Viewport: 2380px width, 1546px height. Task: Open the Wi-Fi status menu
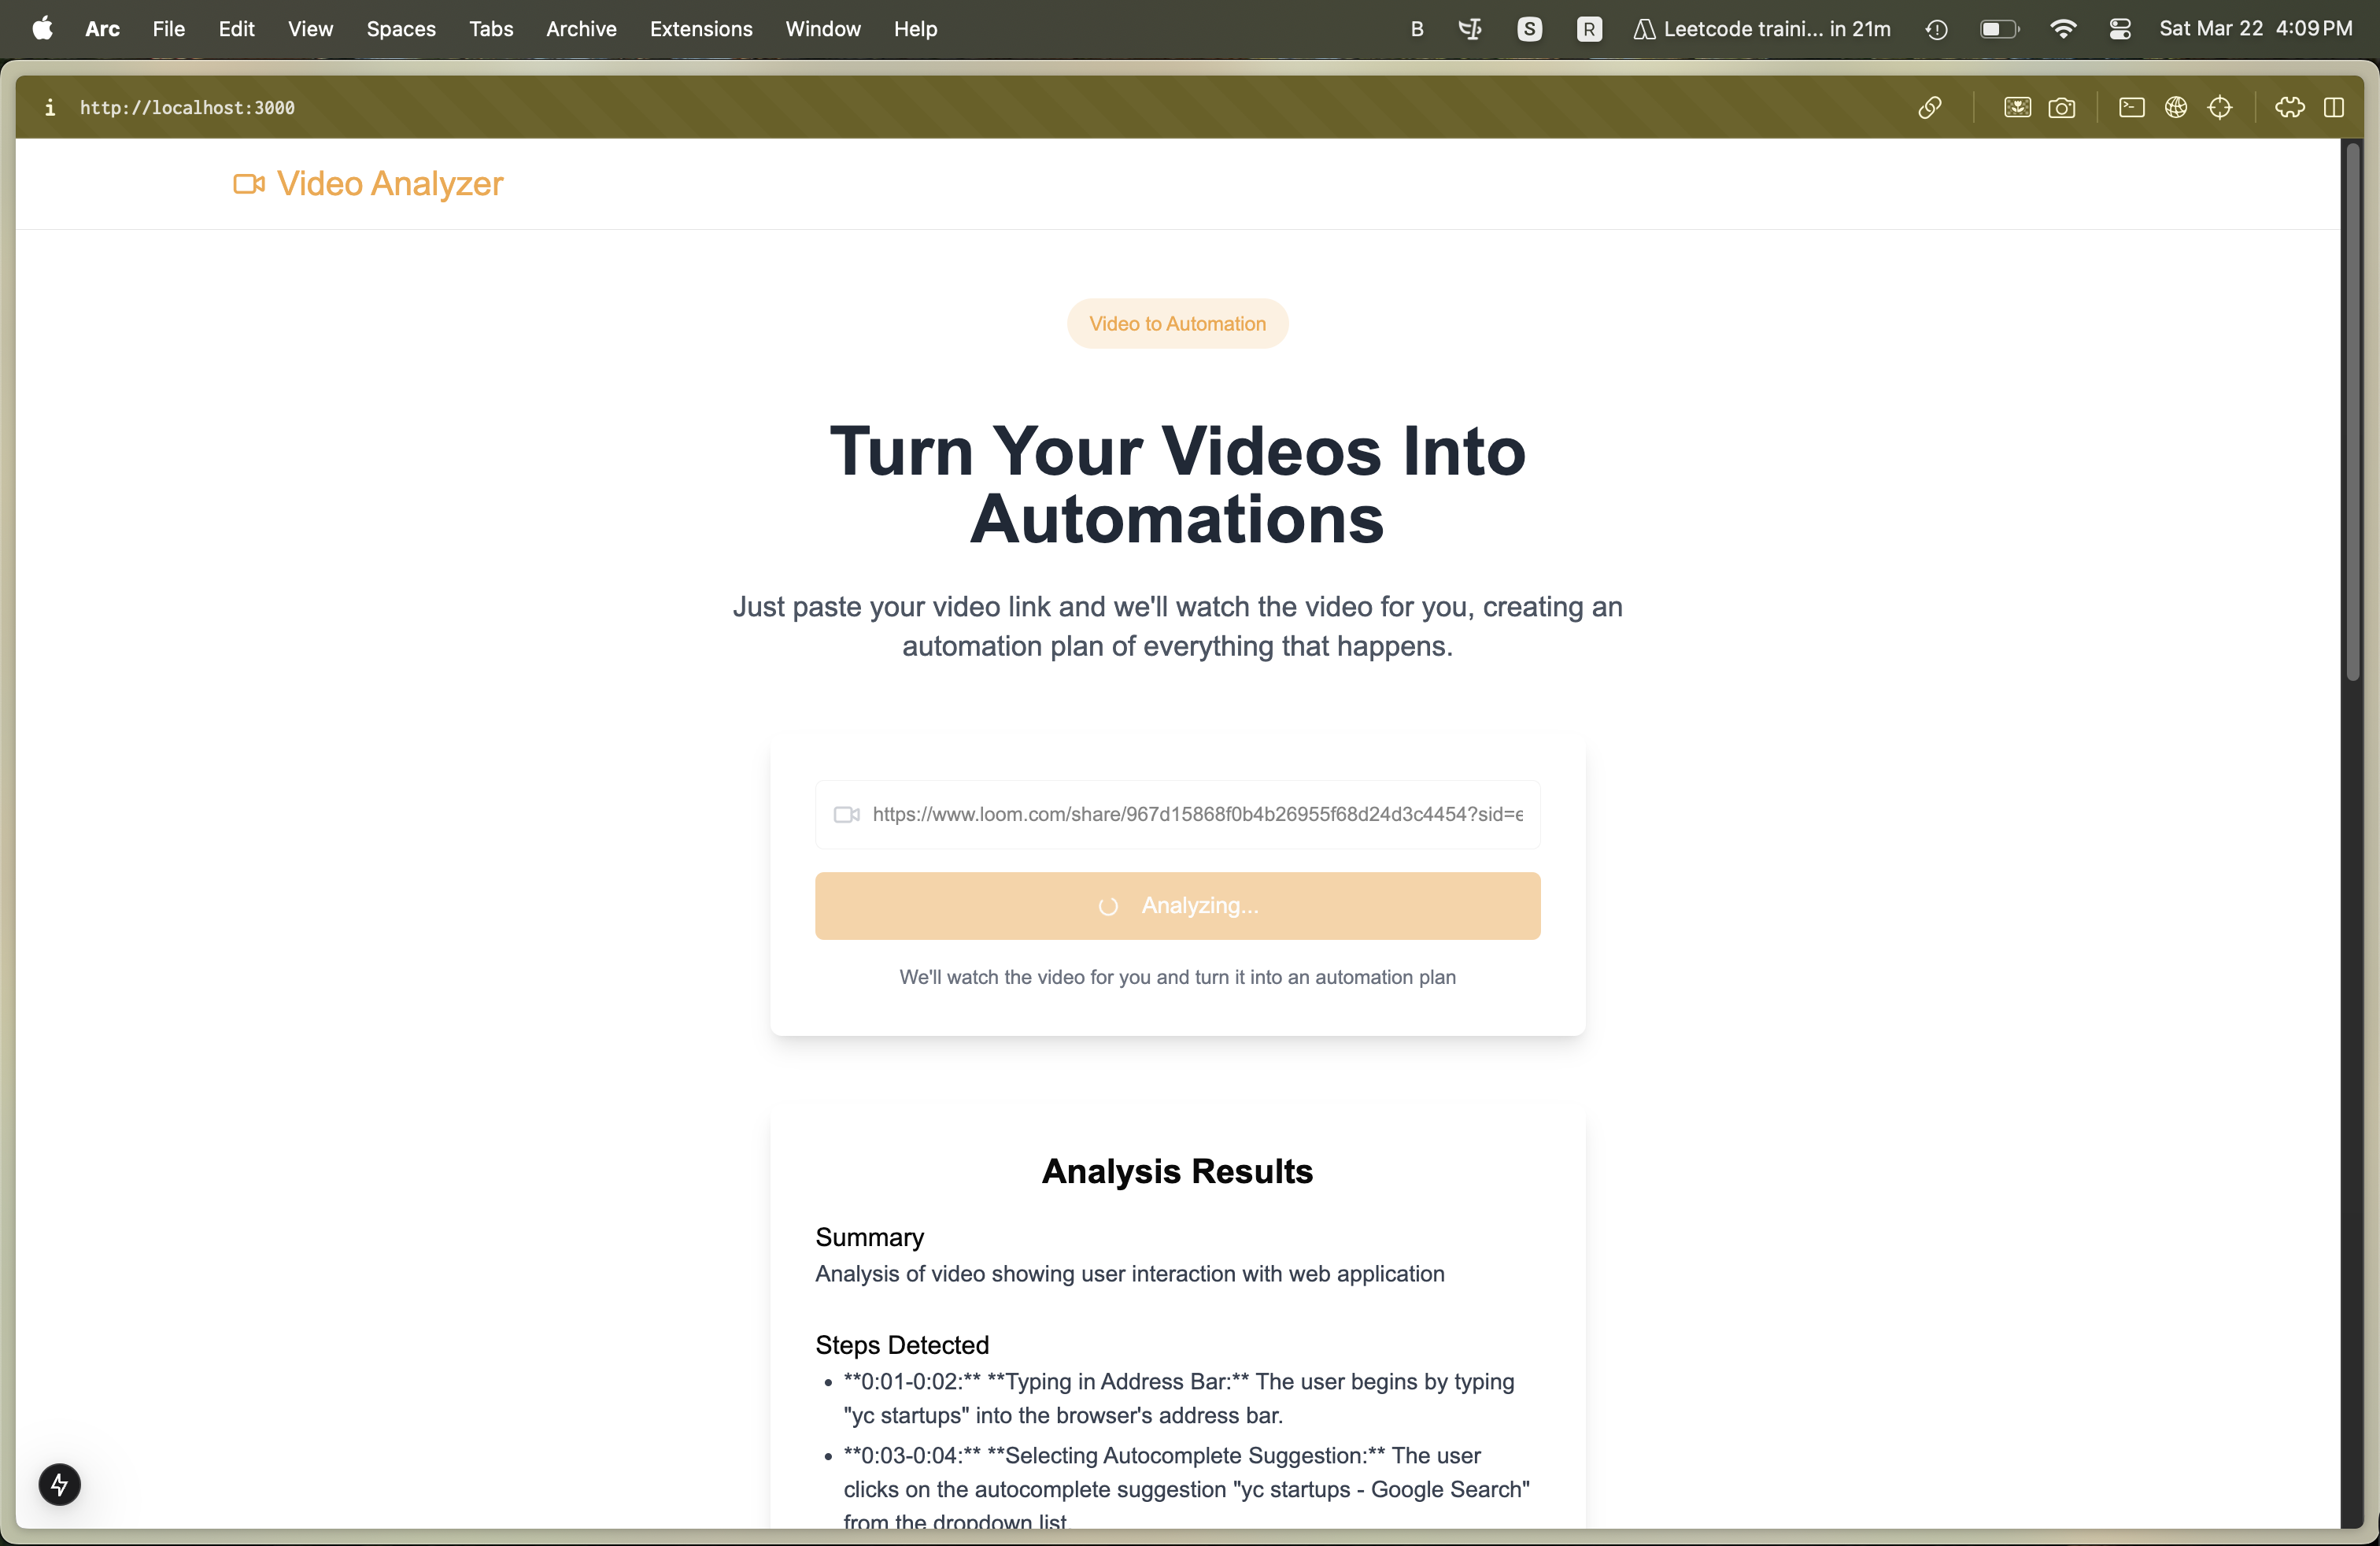[x=2062, y=29]
